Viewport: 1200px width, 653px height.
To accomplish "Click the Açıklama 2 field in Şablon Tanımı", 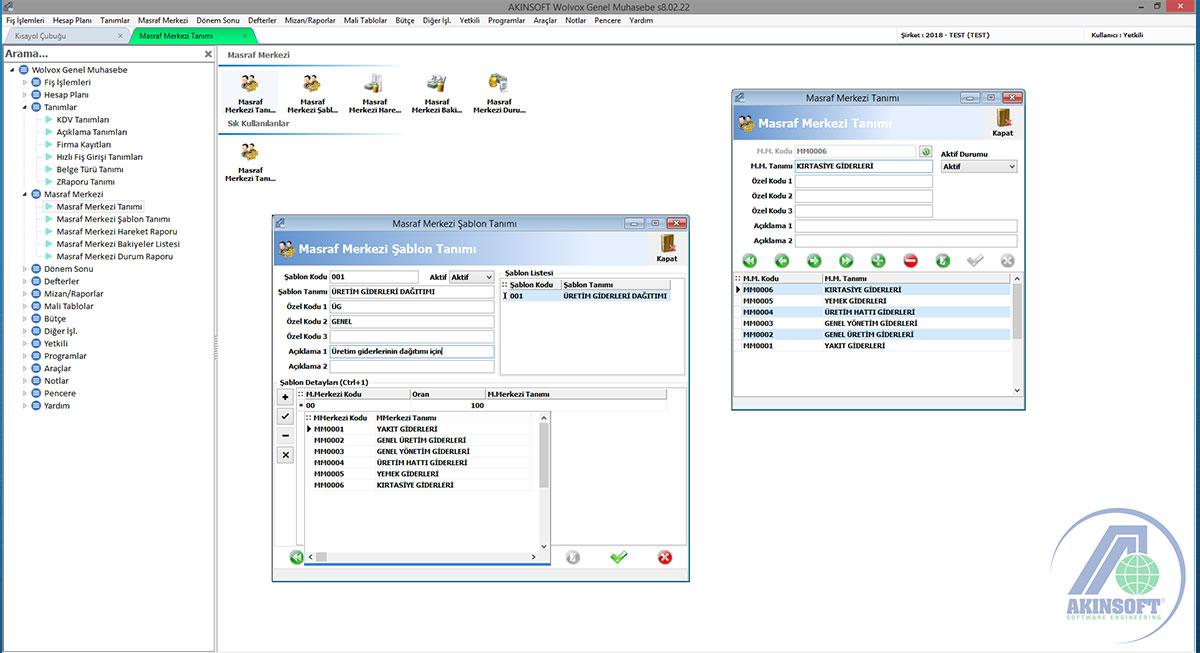I will click(412, 367).
